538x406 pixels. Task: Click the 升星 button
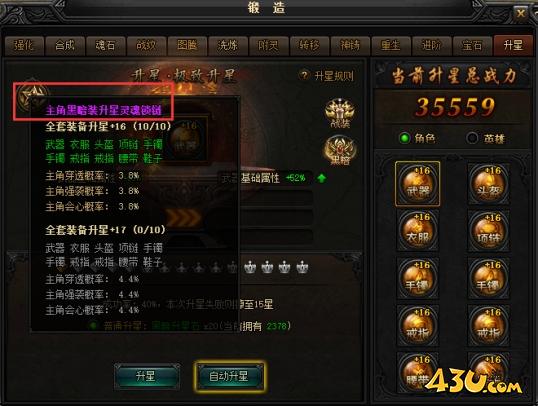[147, 376]
